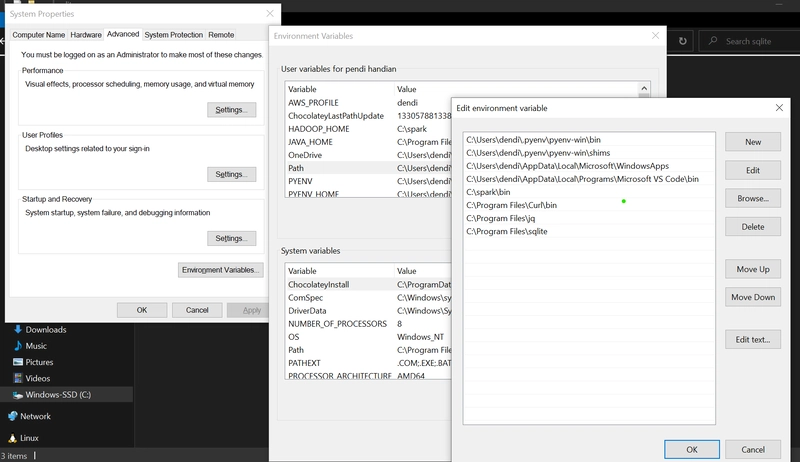This screenshot has height=462, width=800.
Task: Select the C:\spark\bin entry
Action: point(589,192)
